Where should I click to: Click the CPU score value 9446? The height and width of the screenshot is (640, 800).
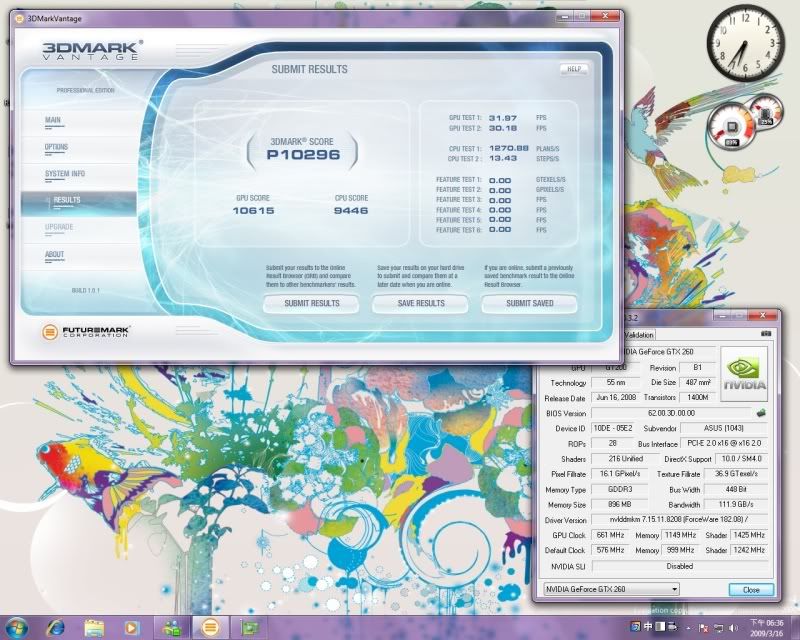pos(351,210)
